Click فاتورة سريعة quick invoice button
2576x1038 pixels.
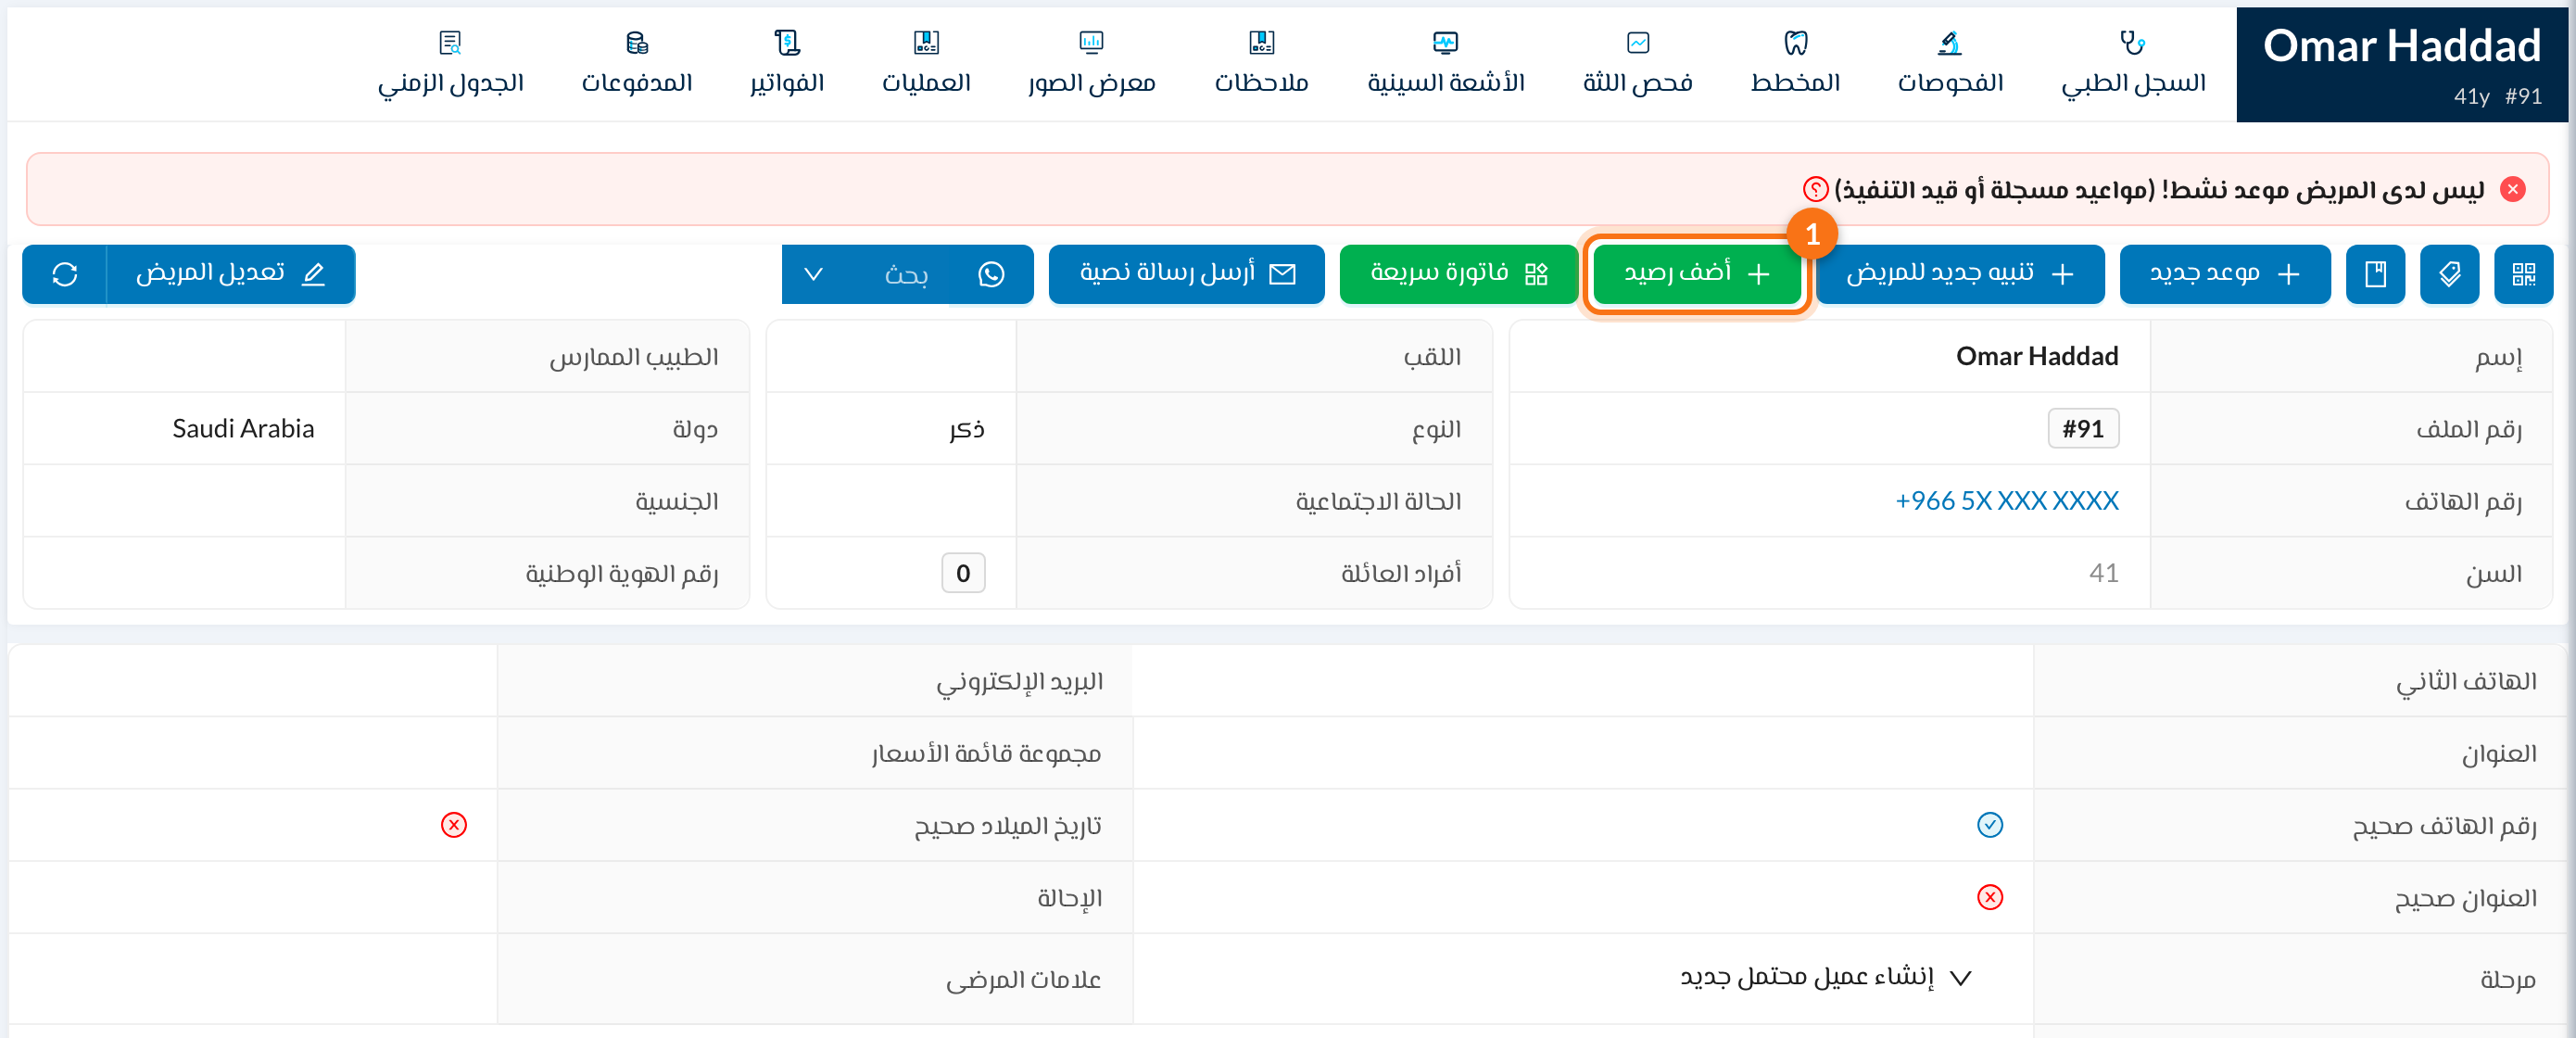(1459, 274)
